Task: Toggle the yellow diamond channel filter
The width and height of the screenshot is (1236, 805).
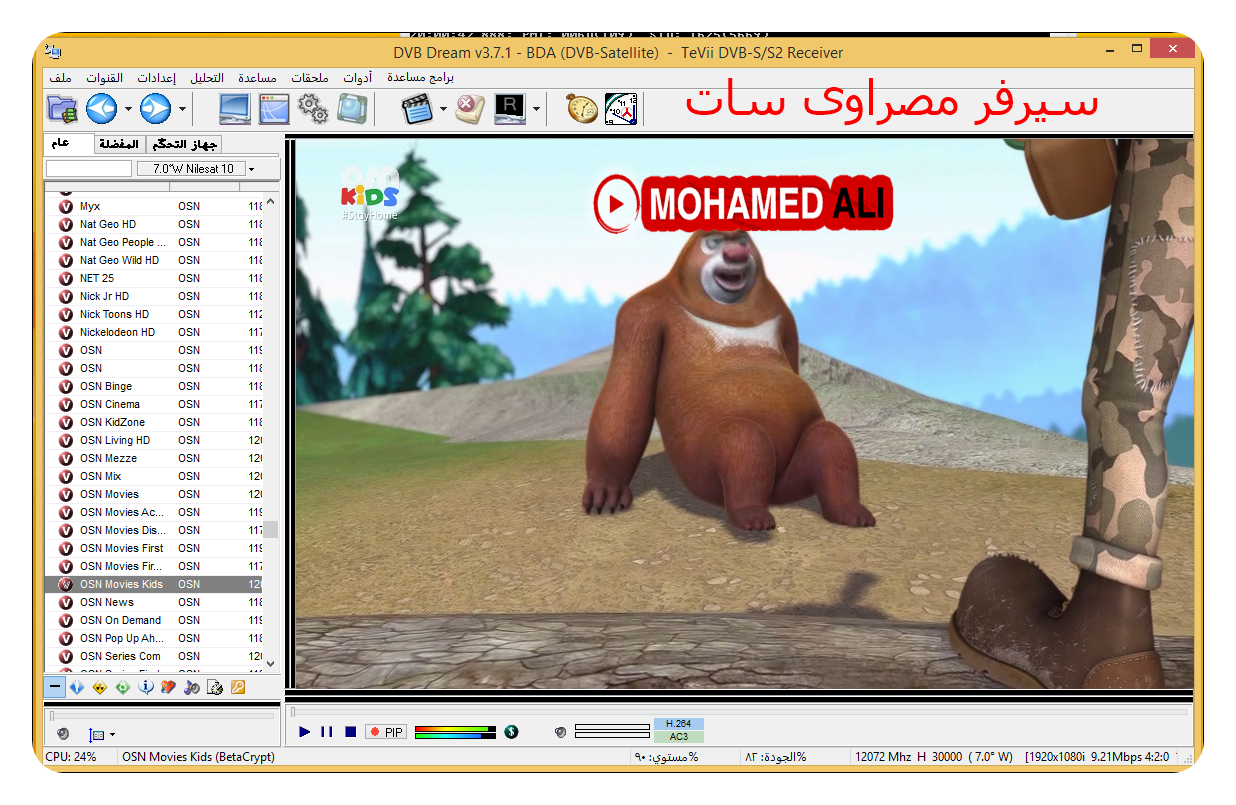Action: tap(99, 687)
